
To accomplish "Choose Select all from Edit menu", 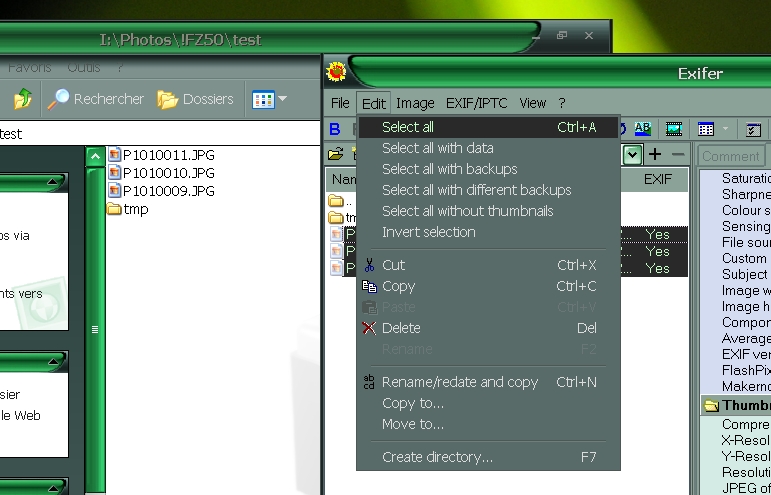I will coord(408,127).
